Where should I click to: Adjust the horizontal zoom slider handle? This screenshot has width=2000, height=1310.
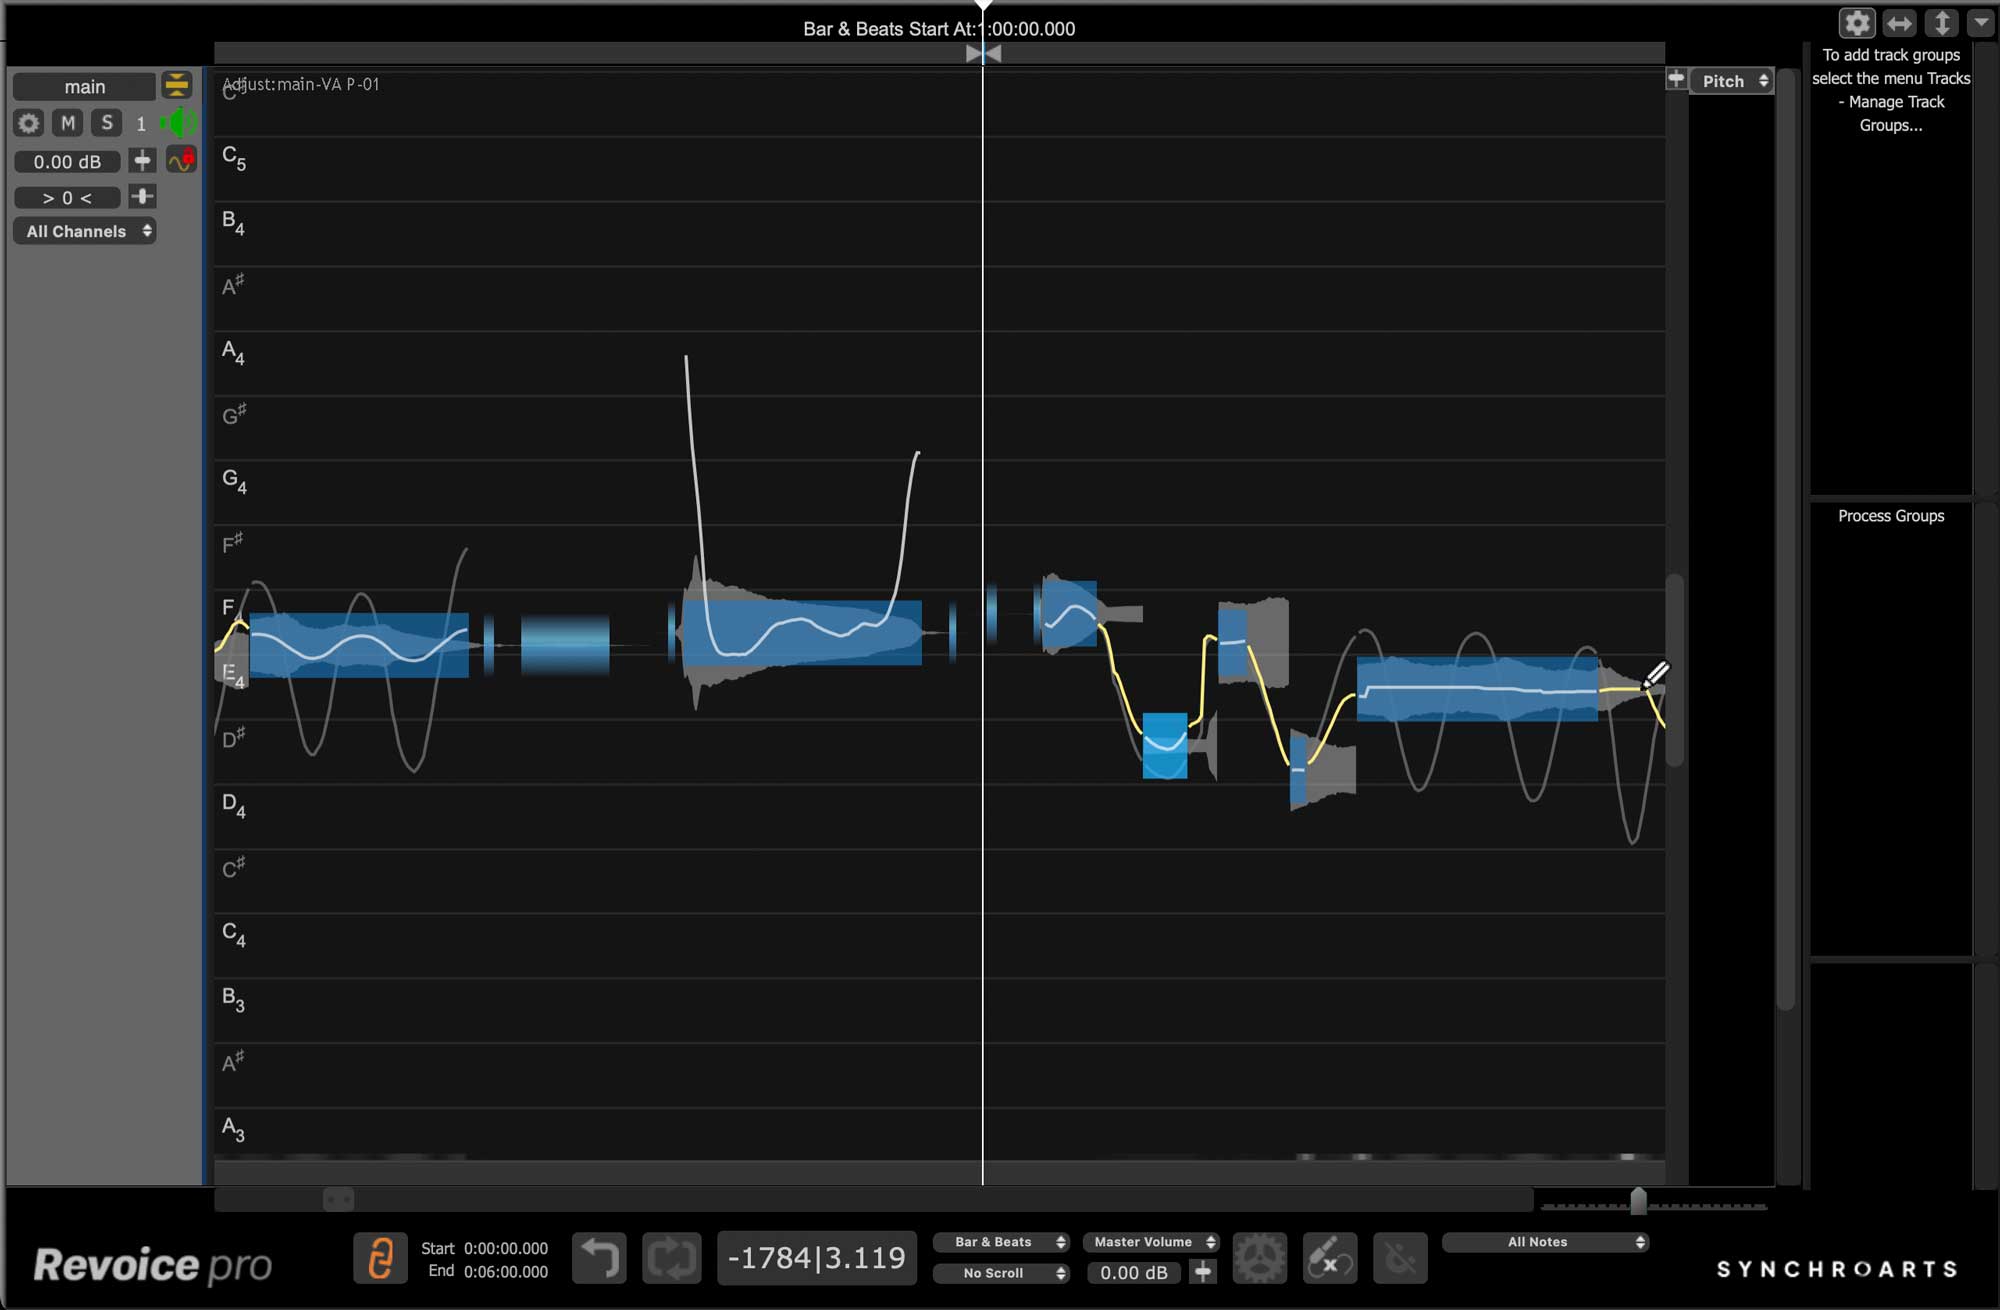pyautogui.click(x=1638, y=1201)
